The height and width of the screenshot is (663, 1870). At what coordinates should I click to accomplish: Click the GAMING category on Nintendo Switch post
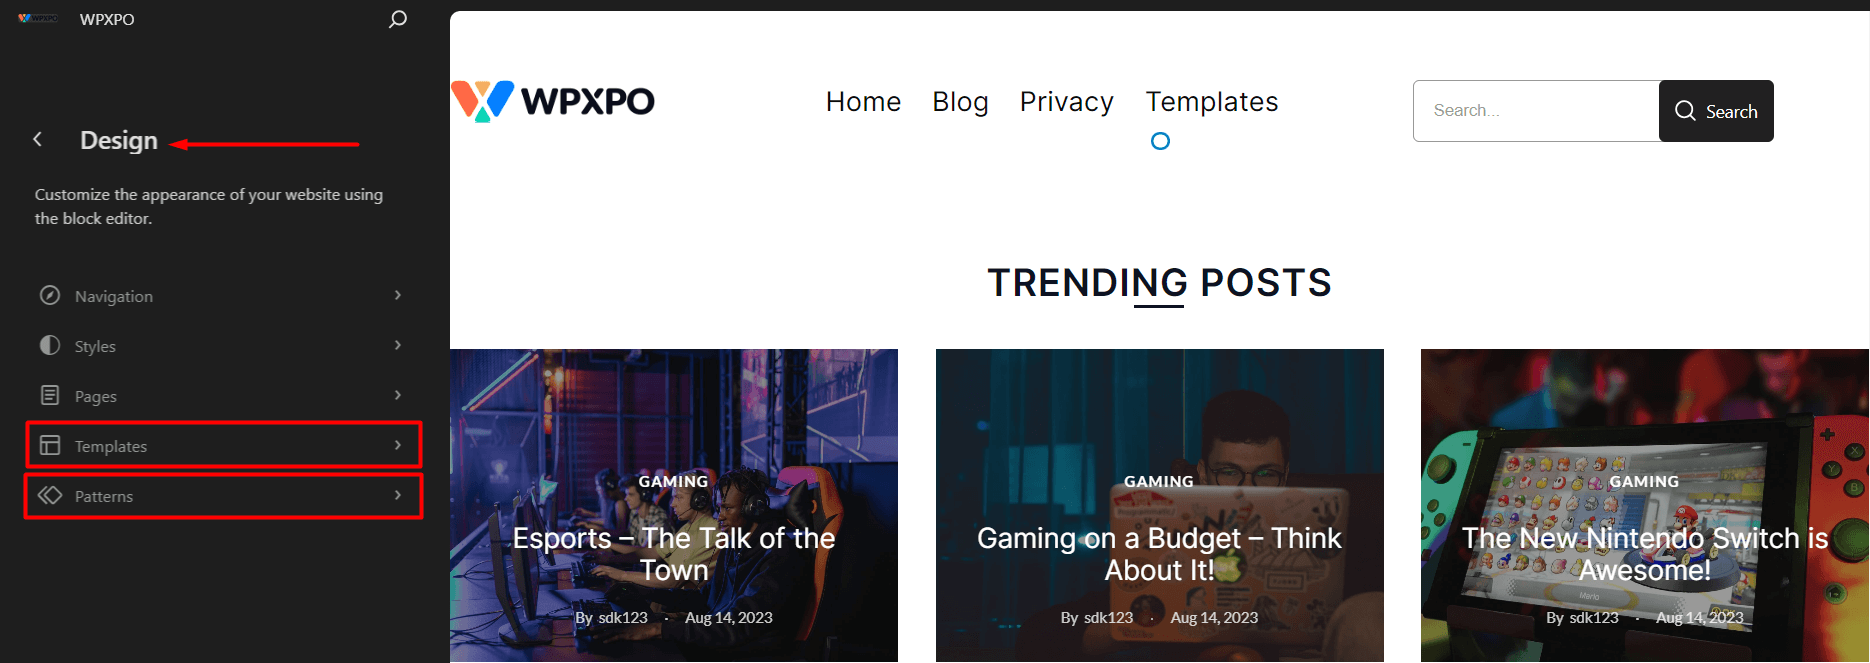[1644, 482]
